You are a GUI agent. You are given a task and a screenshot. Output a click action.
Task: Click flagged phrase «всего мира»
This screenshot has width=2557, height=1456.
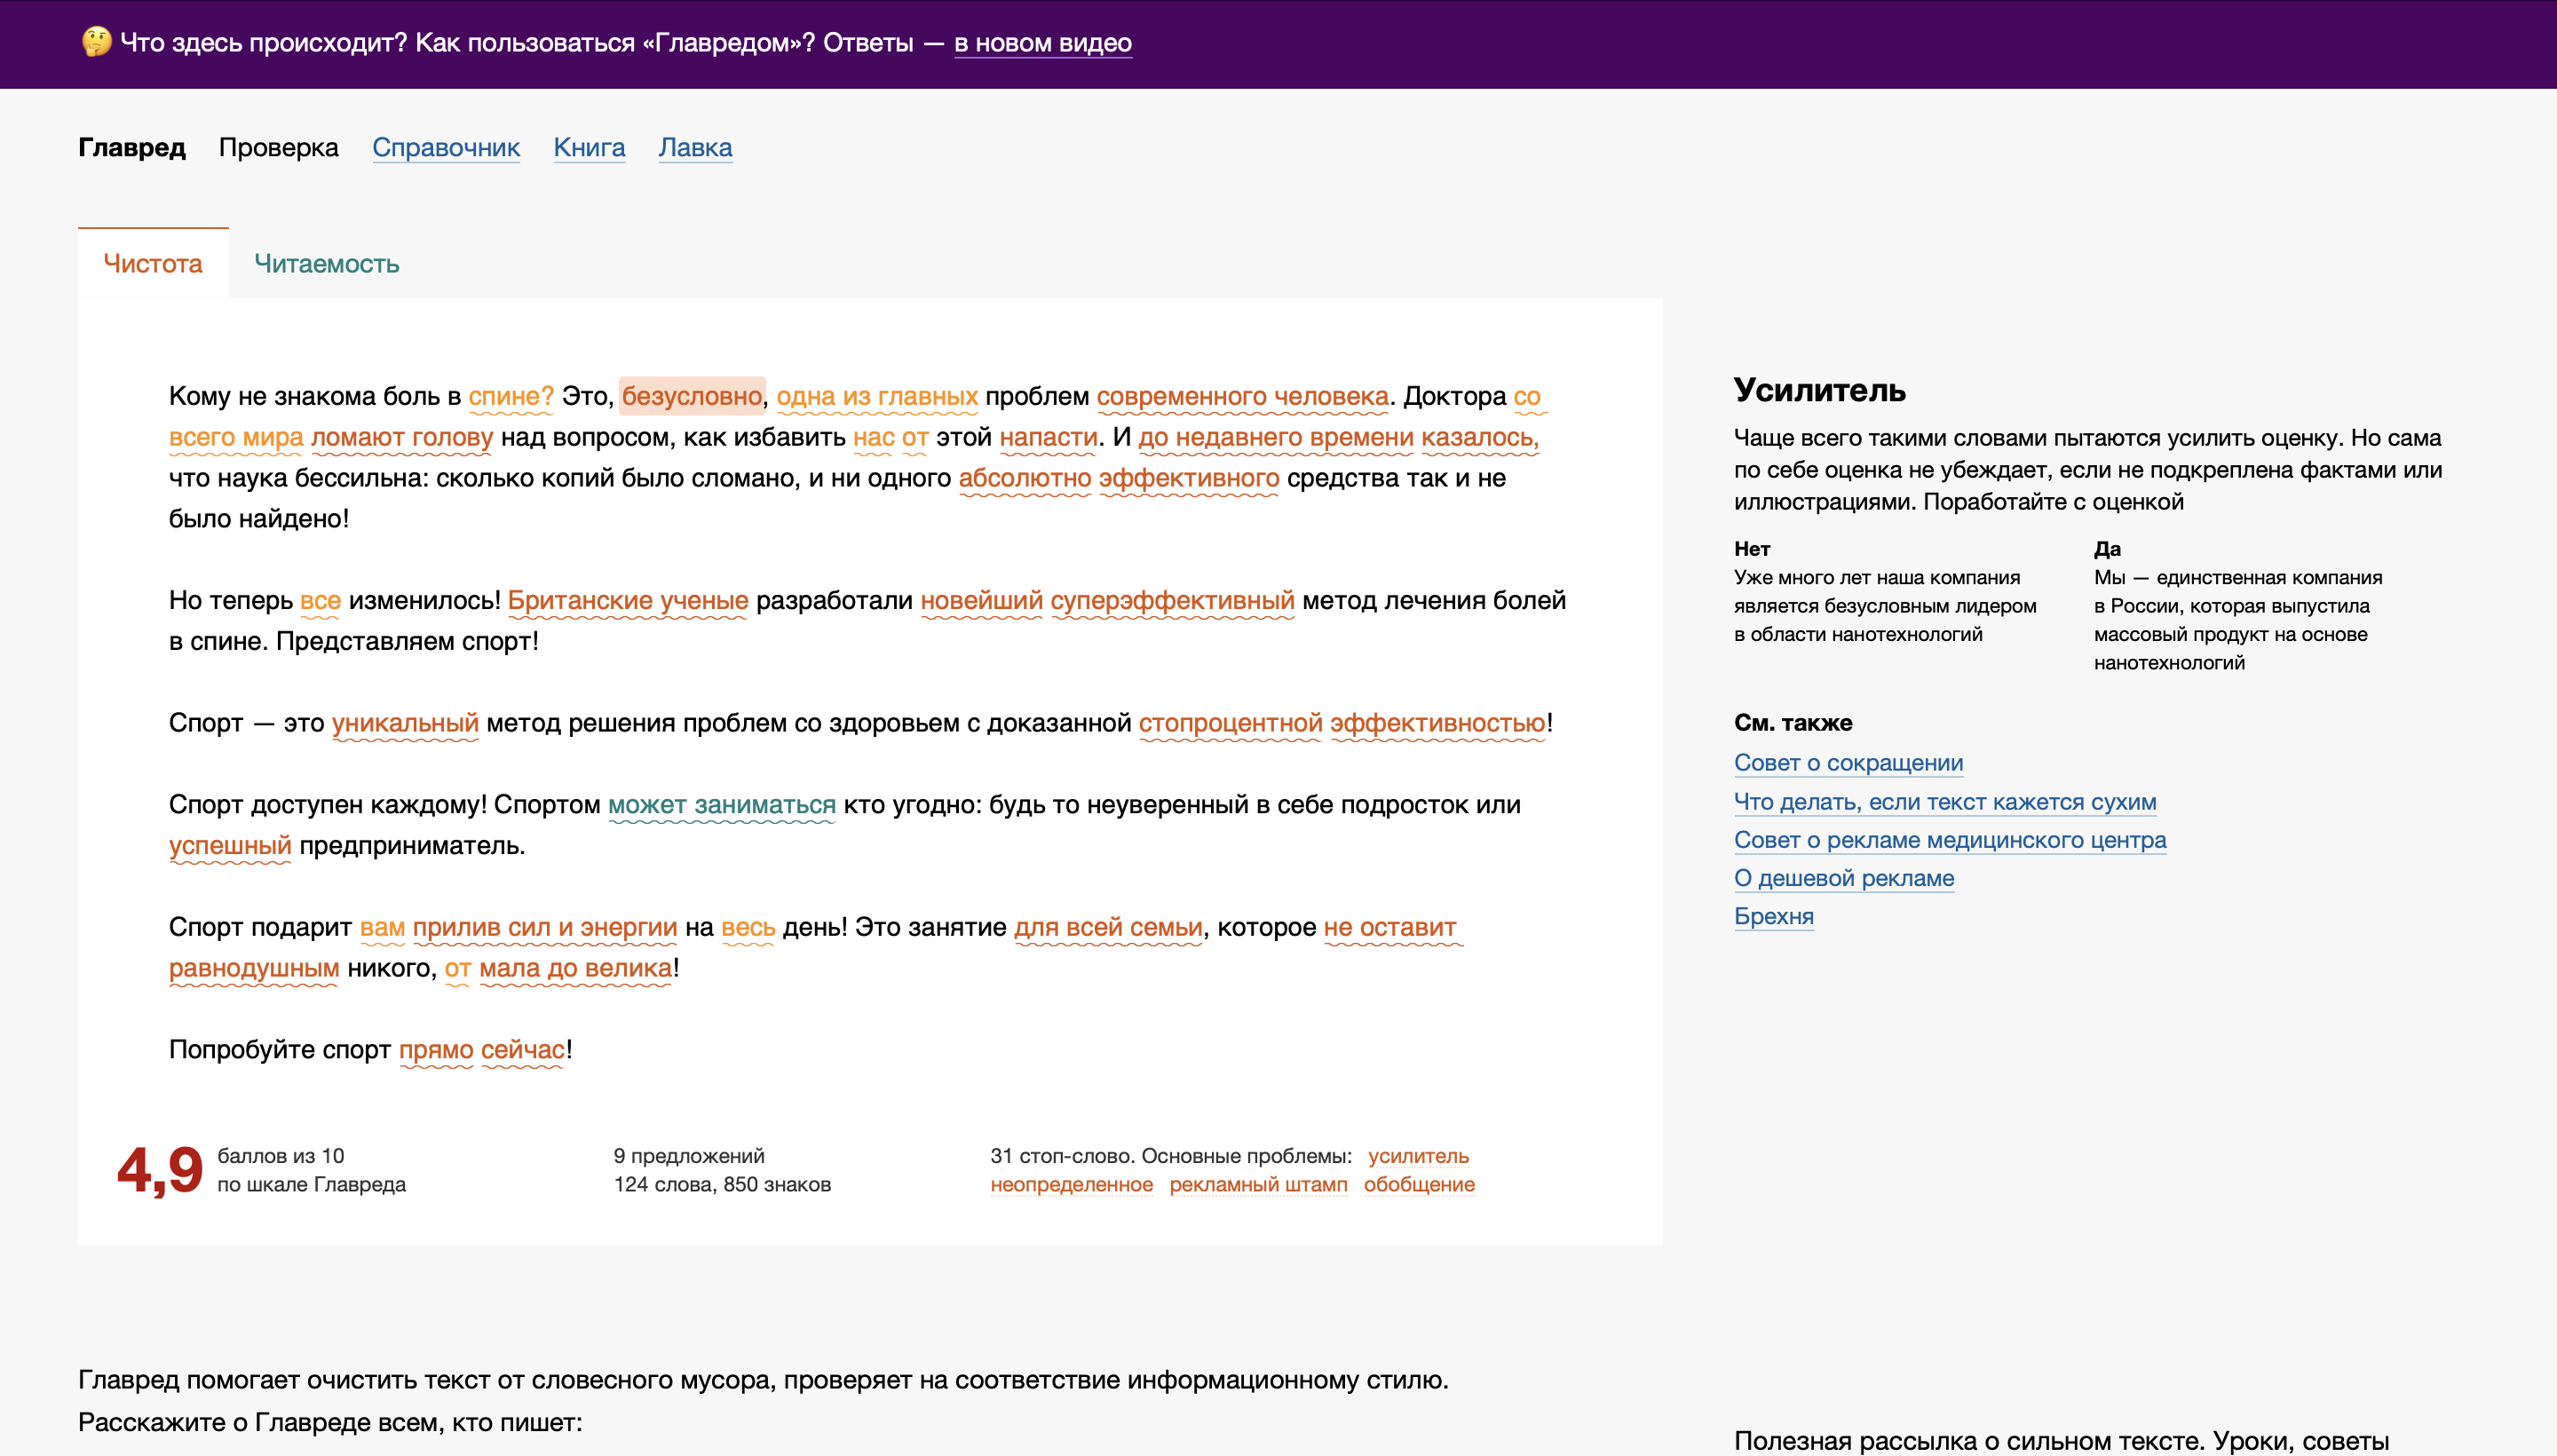coord(236,437)
